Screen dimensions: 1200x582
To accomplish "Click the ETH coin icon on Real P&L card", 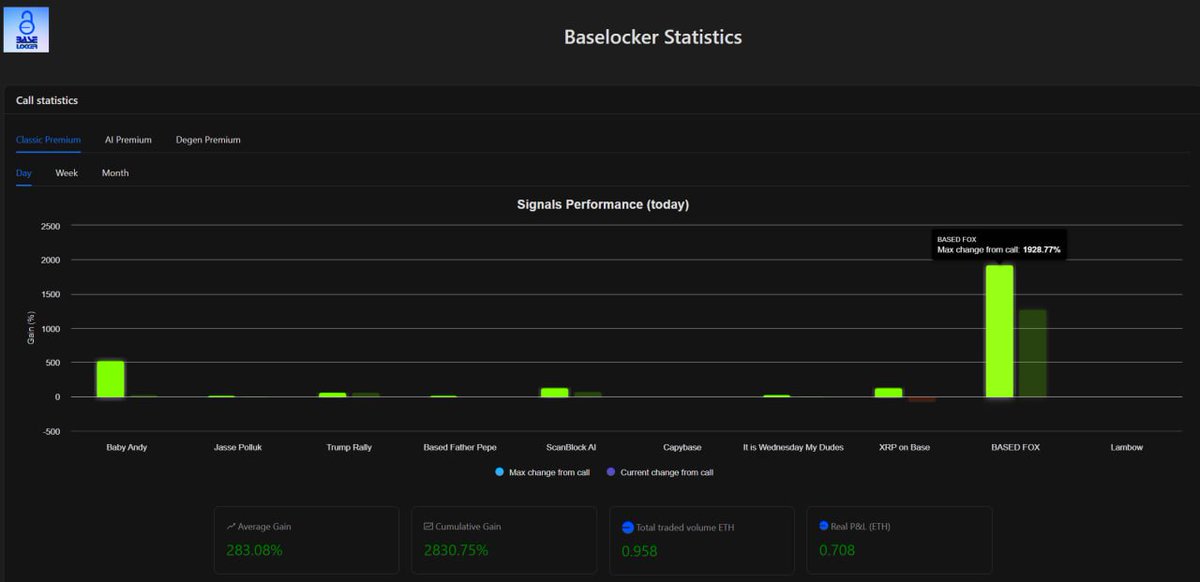I will point(825,526).
